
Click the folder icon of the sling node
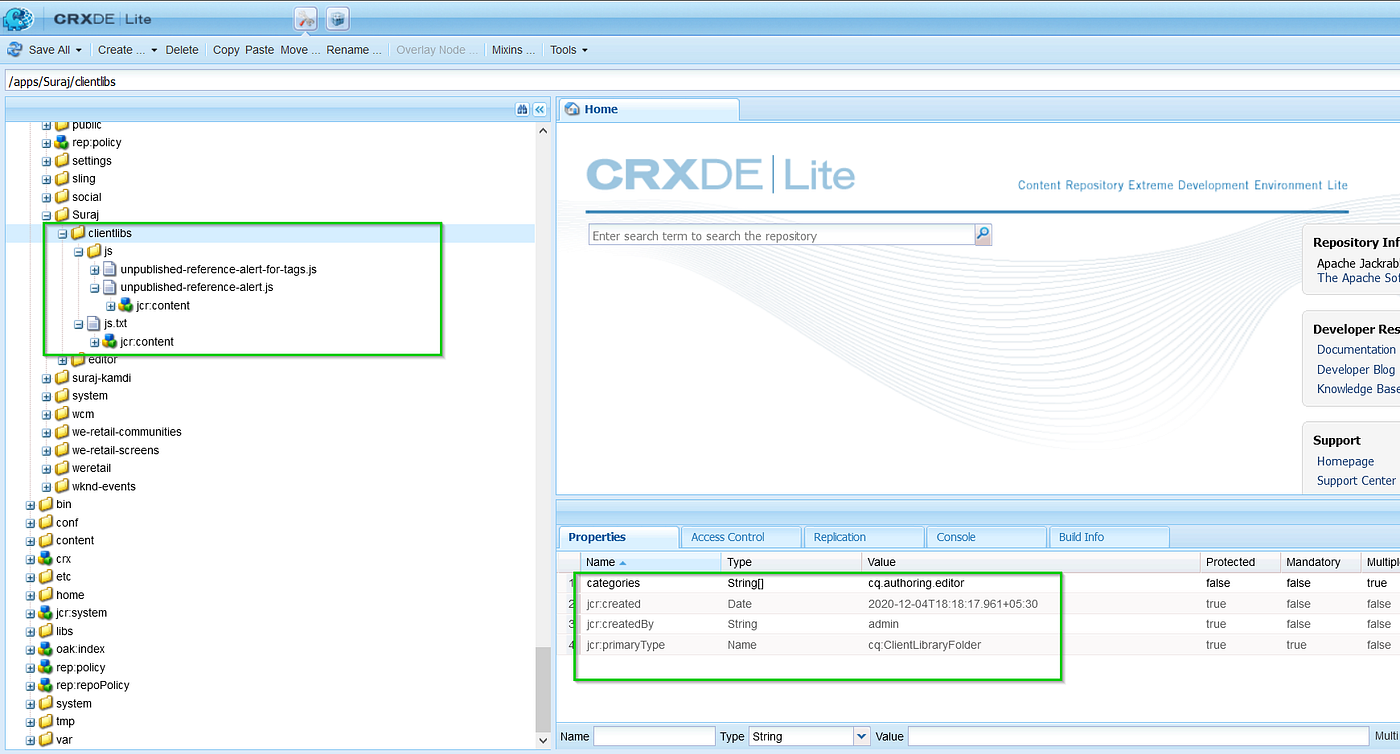62,179
